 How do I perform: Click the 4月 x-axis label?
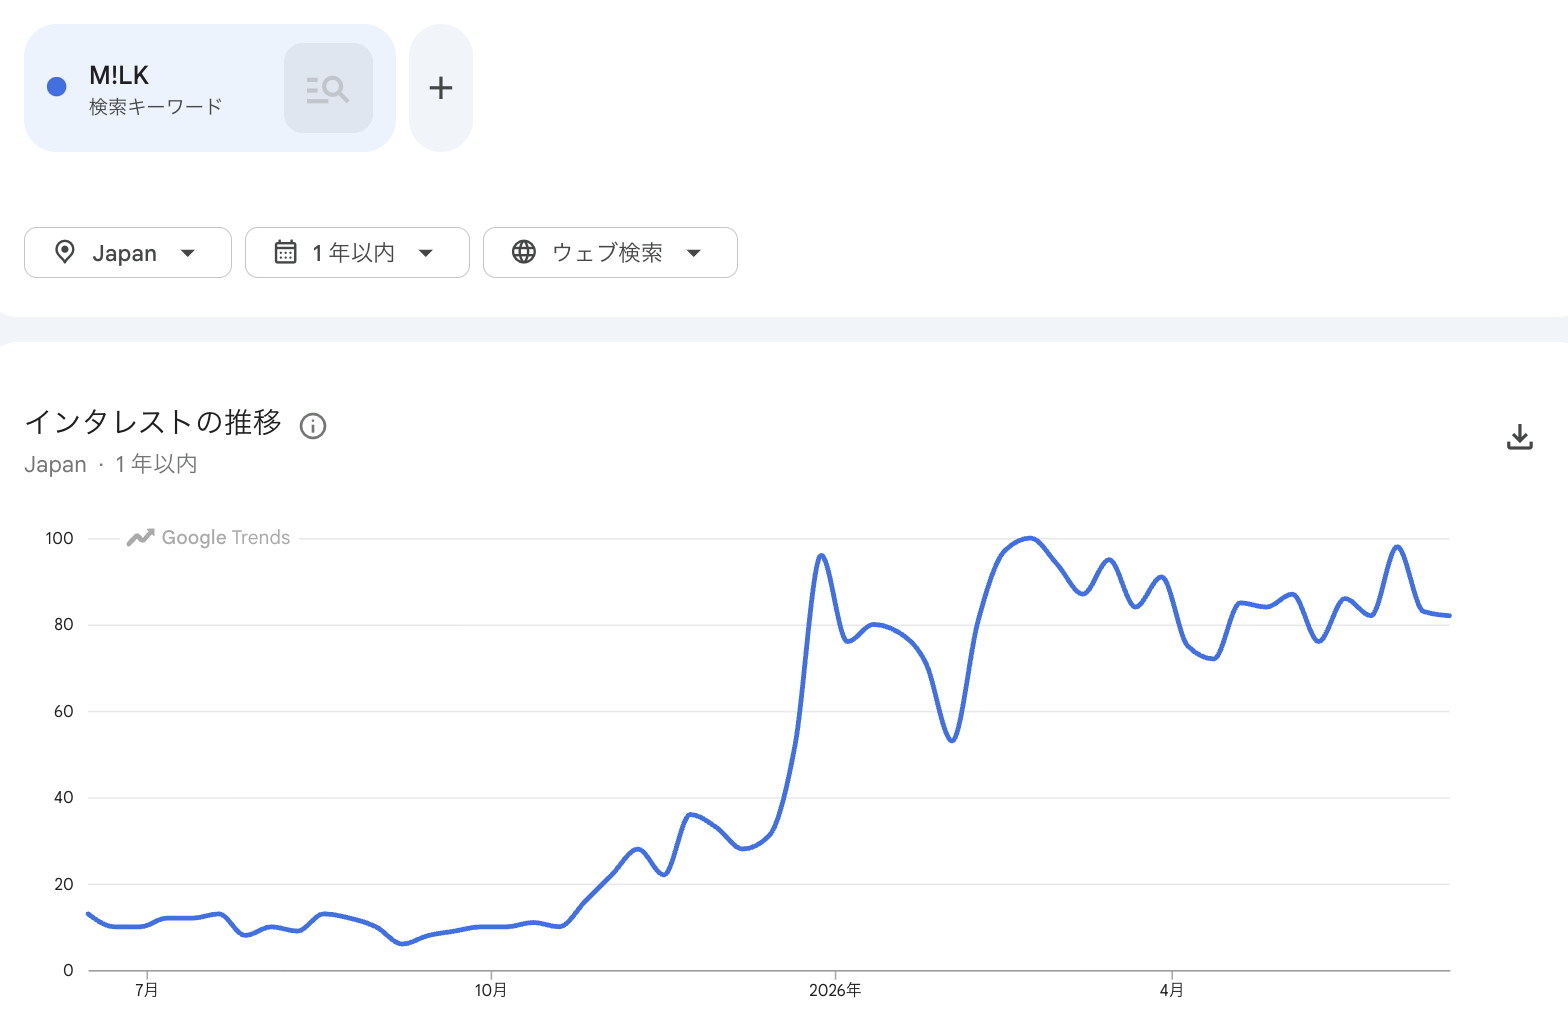(x=1172, y=990)
